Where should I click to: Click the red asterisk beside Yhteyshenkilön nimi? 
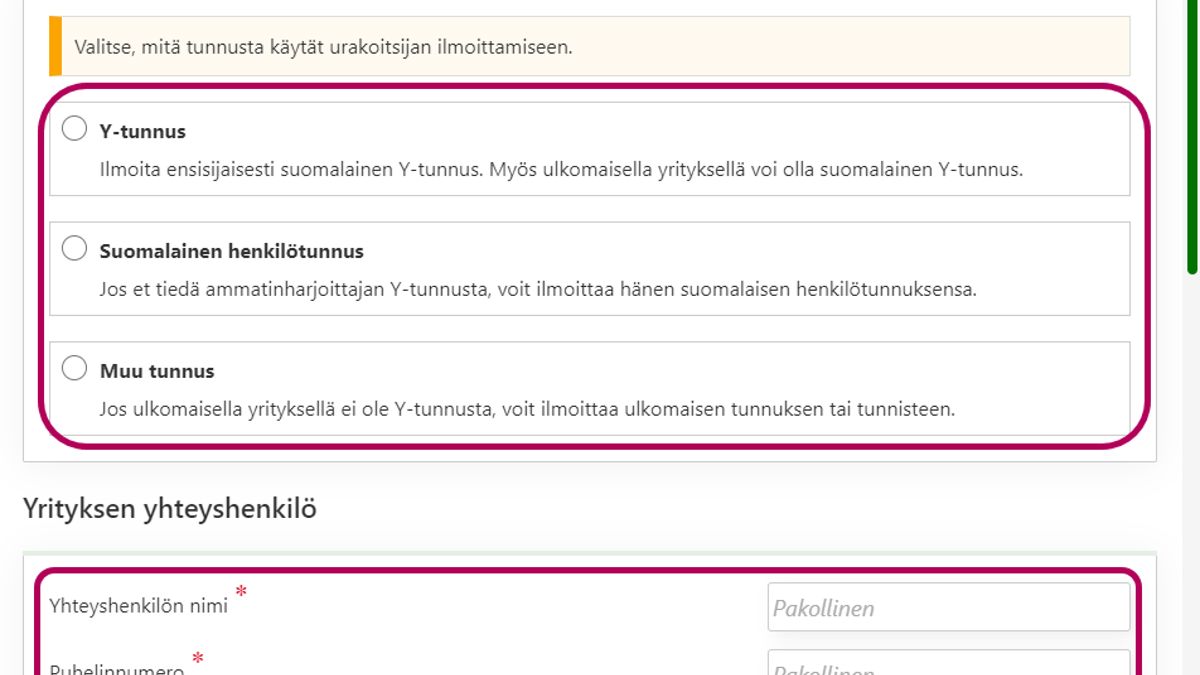tap(241, 594)
